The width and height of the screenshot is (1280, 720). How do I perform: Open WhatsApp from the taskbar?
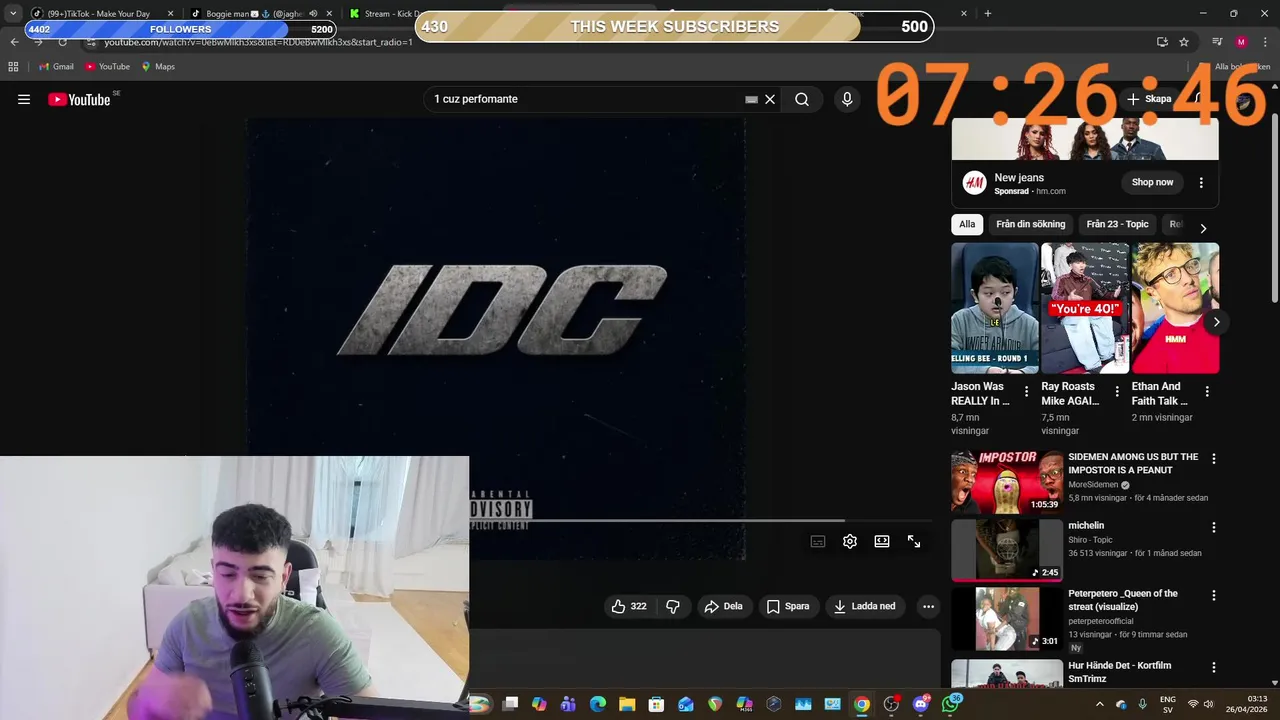pos(950,704)
